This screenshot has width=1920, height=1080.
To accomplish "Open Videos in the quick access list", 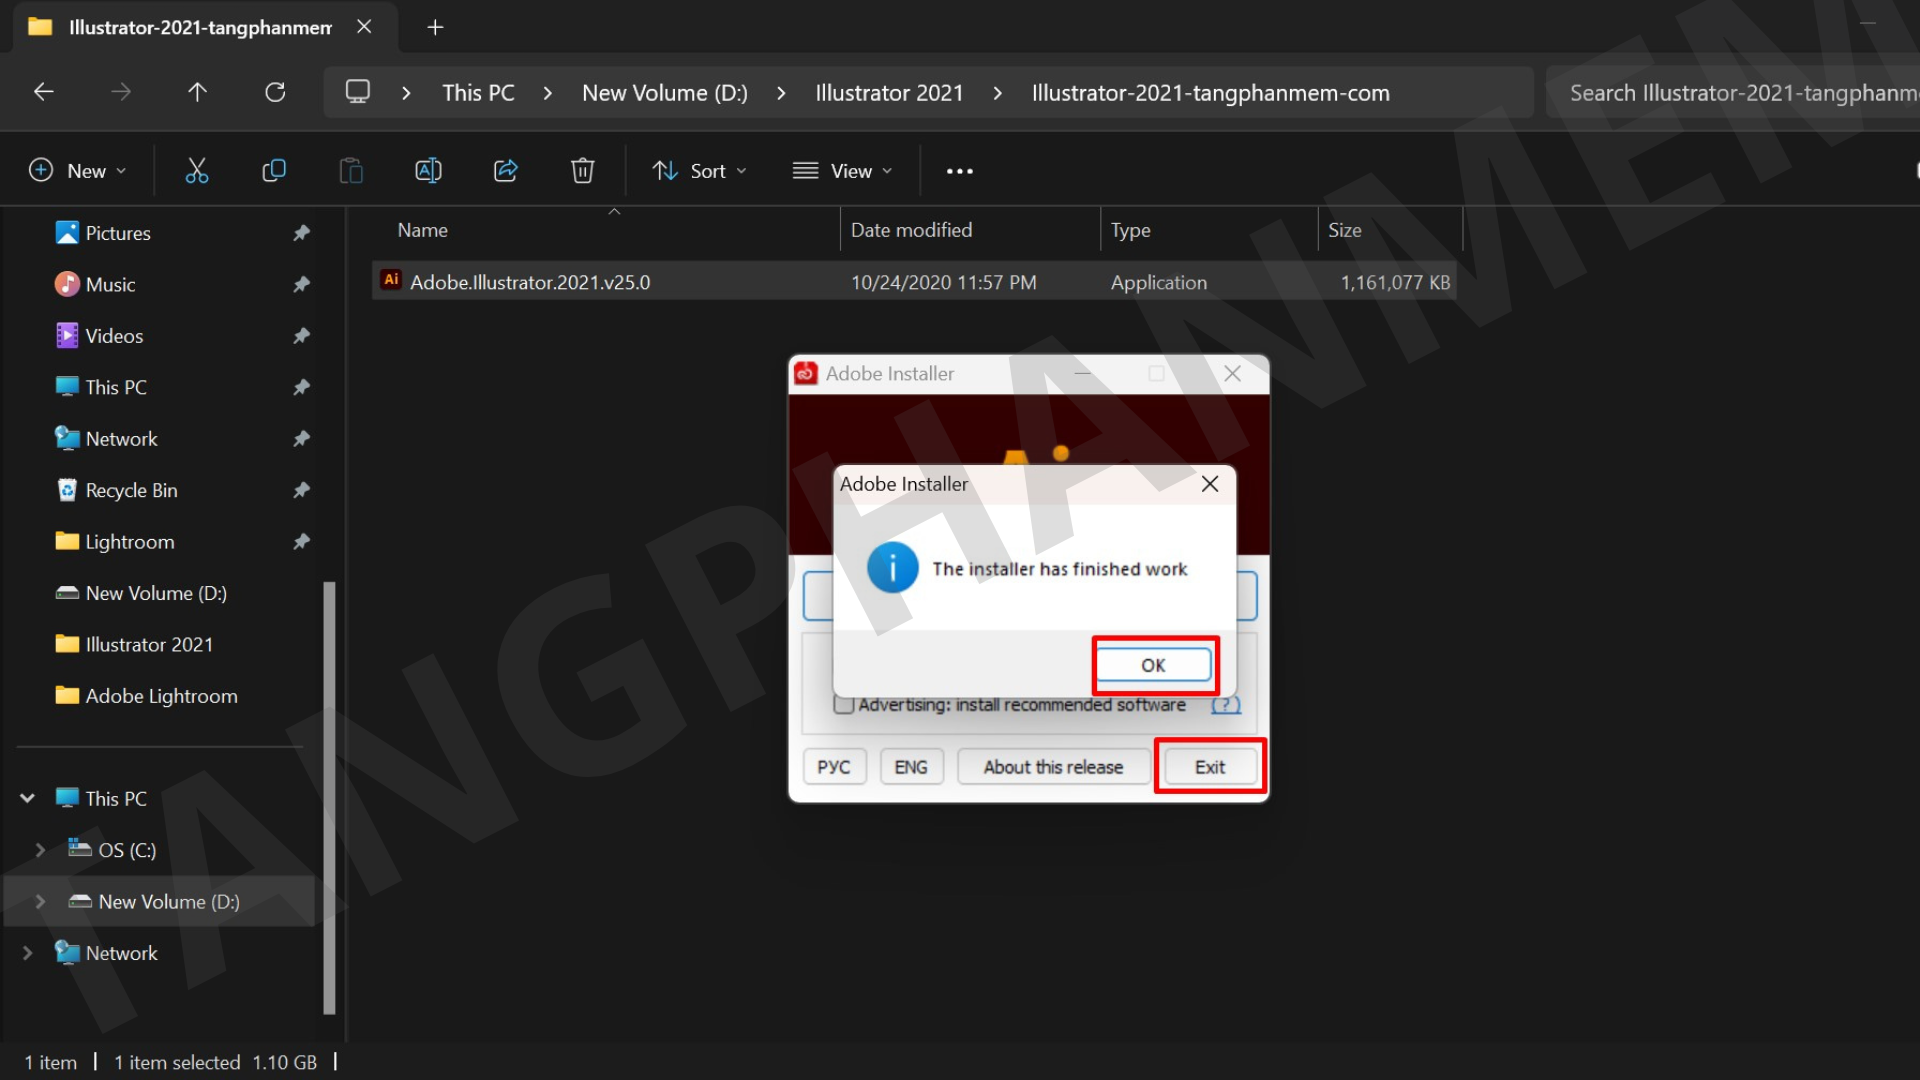I will coord(114,336).
